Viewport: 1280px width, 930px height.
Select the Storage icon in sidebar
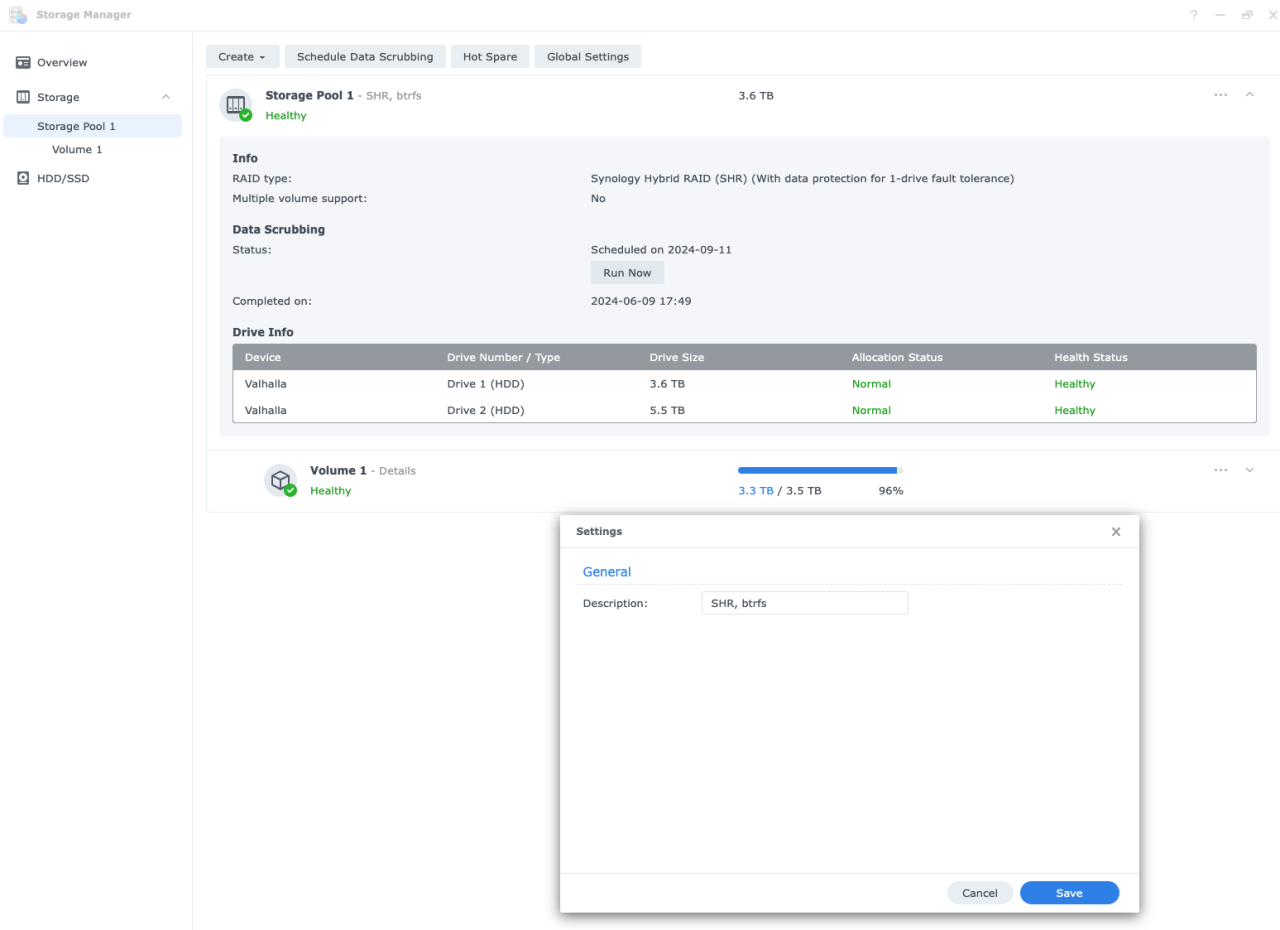(21, 96)
